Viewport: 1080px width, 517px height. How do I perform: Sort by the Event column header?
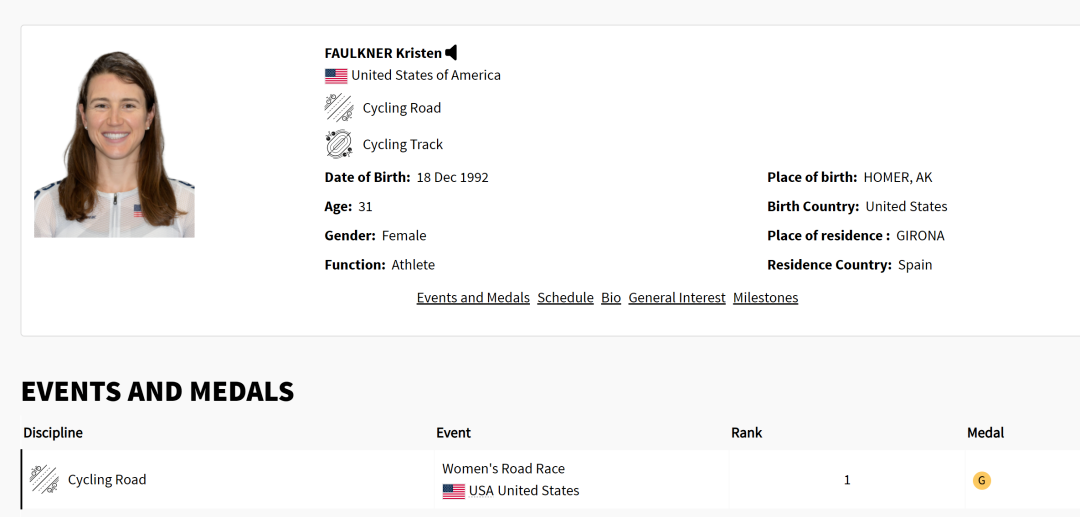[454, 433]
